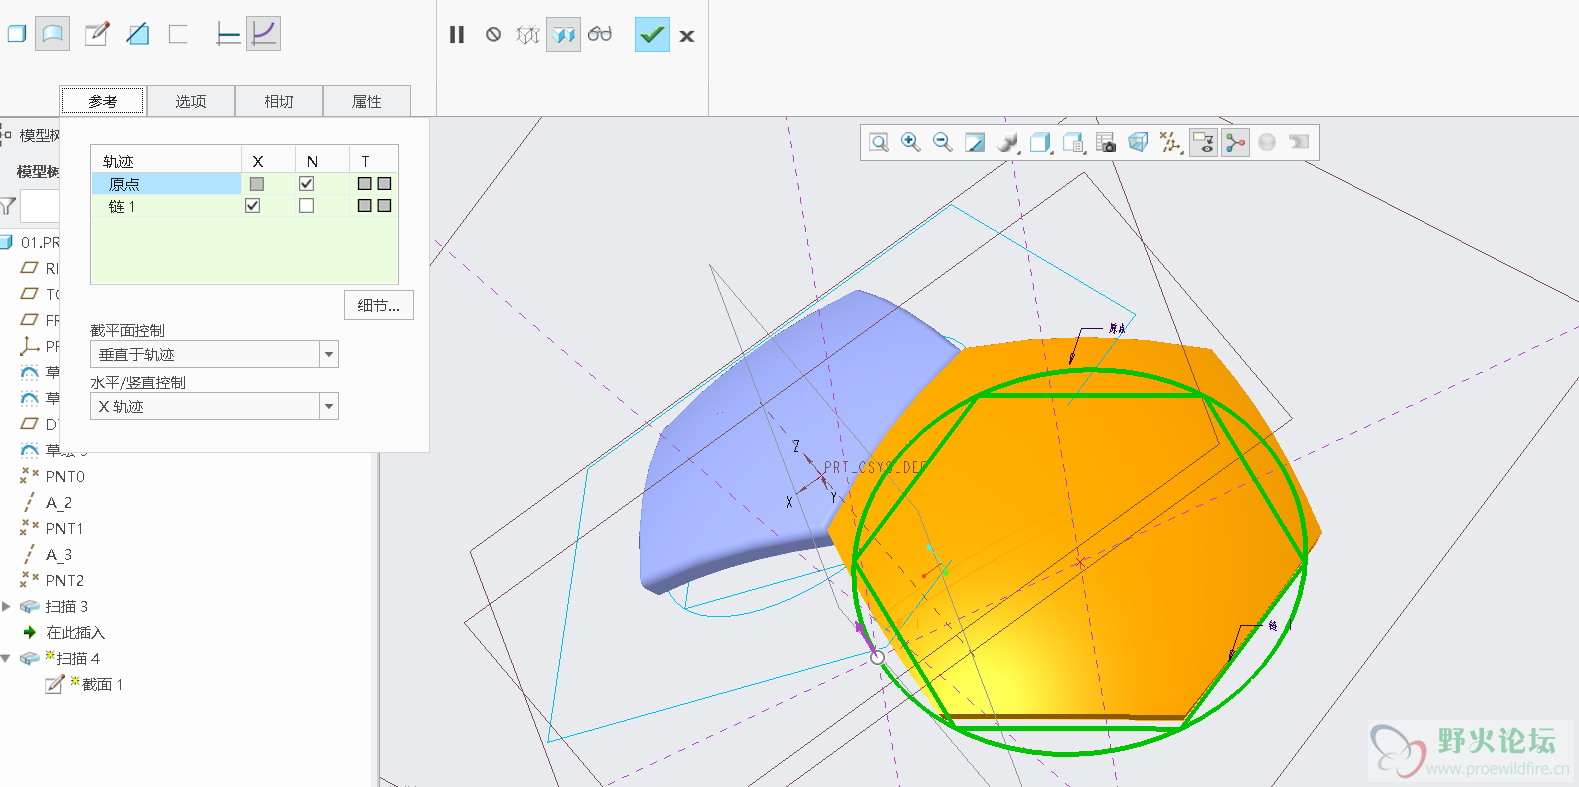Viewport: 1579px width, 787px height.
Task: Toggle N checkbox for 原点 trajectory
Action: (306, 184)
